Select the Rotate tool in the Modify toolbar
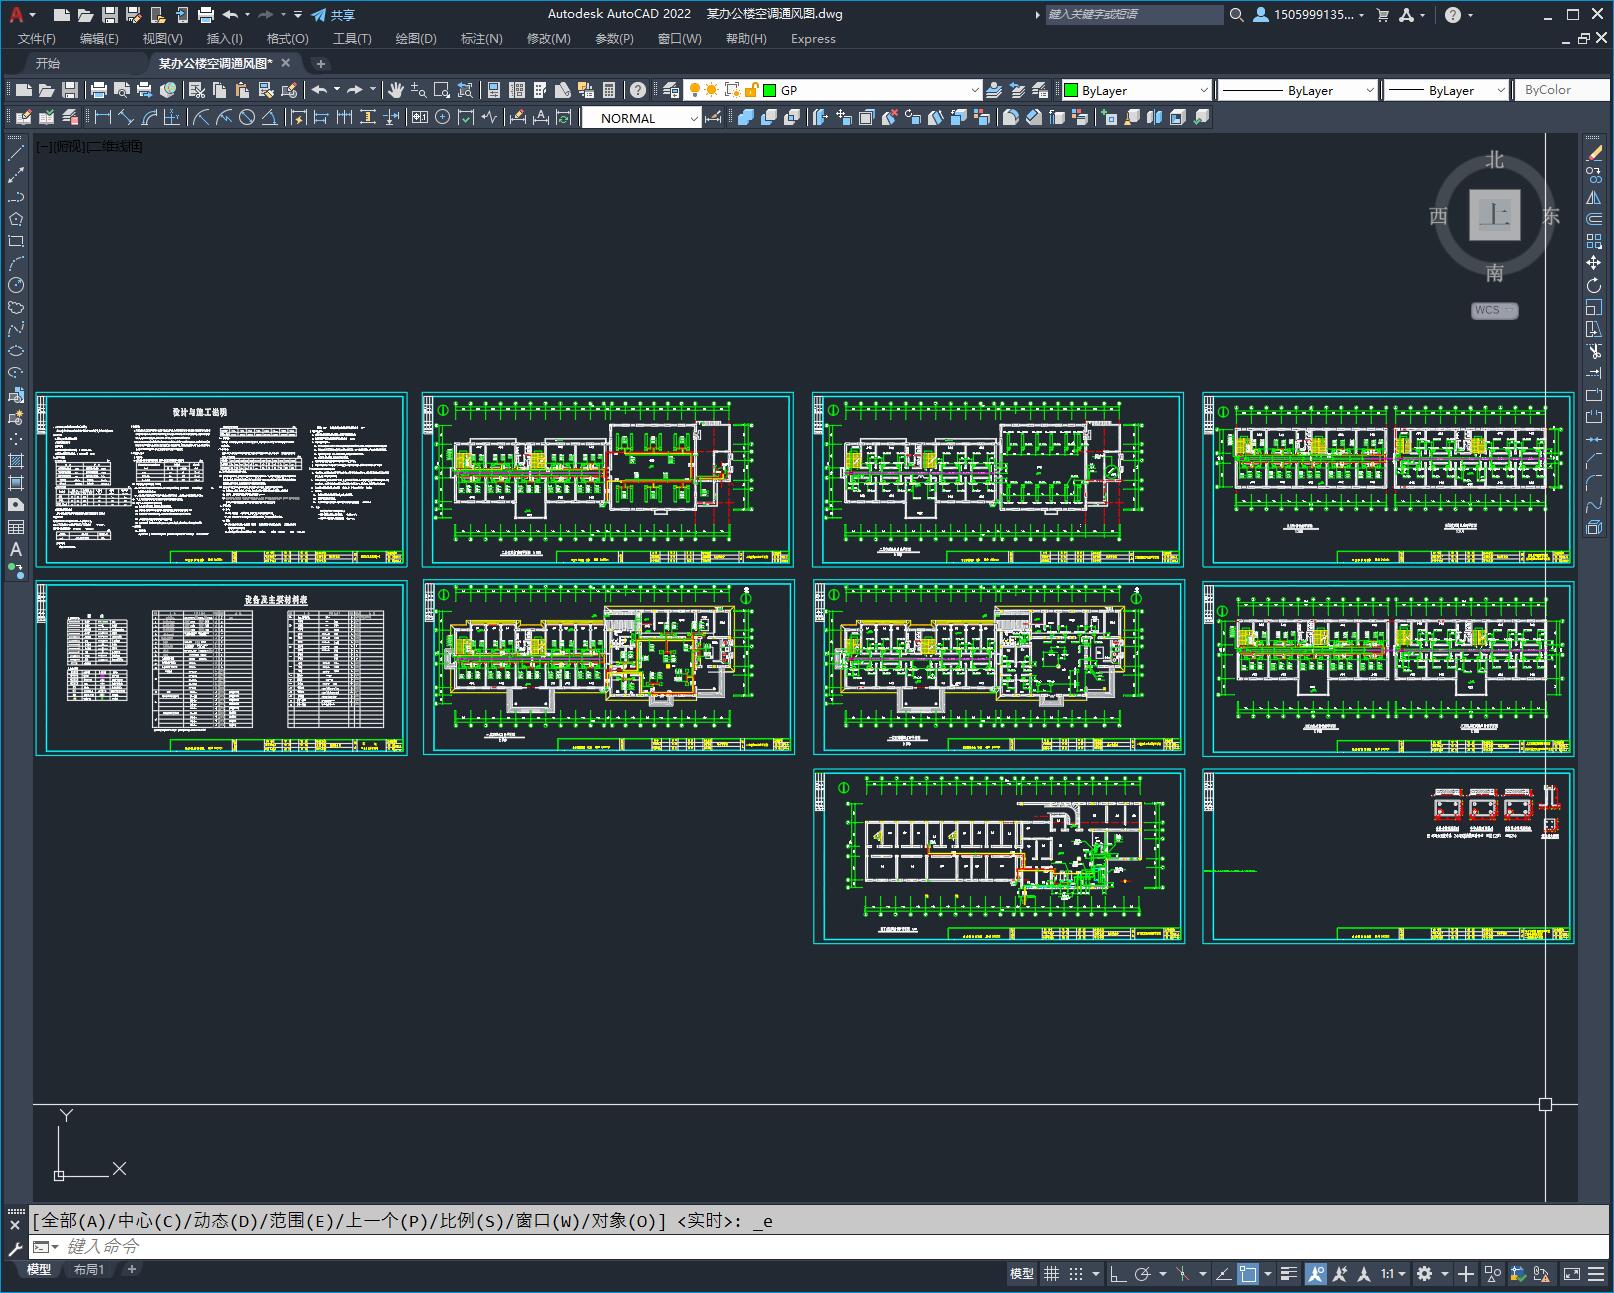 (x=1594, y=285)
